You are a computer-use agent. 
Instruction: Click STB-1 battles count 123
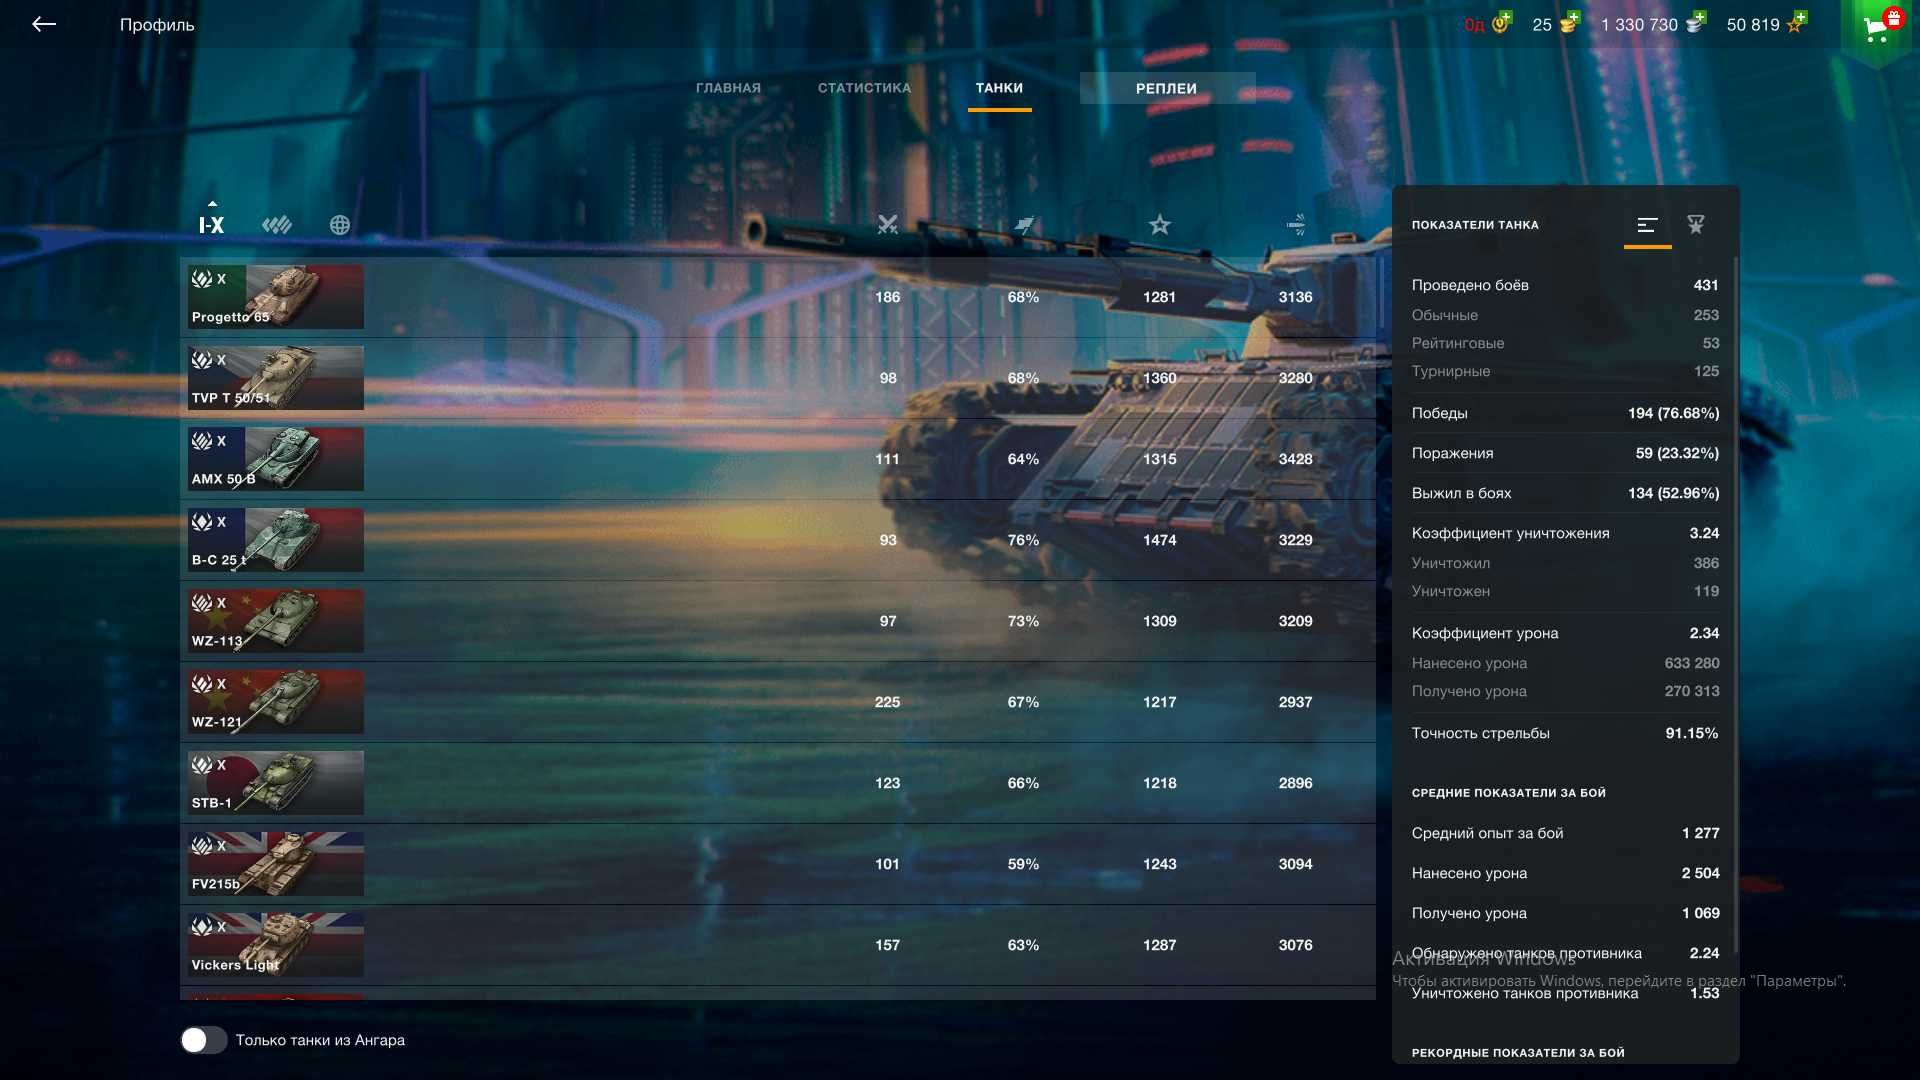coord(887,783)
